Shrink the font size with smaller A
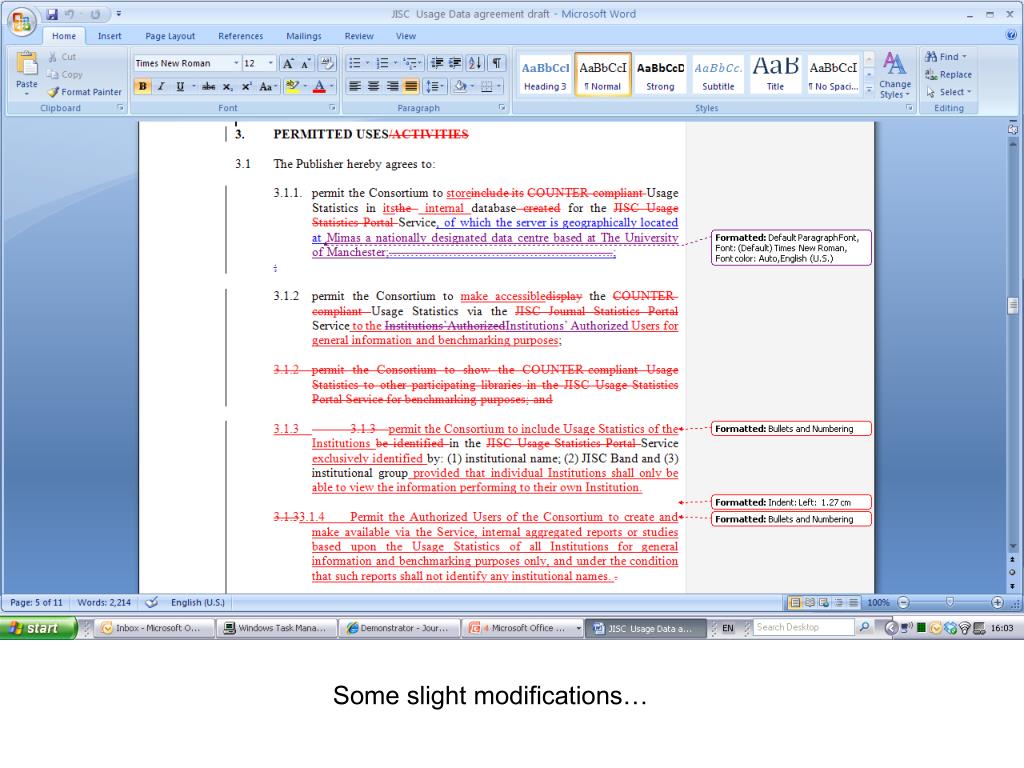The width and height of the screenshot is (1024, 768). coord(306,63)
